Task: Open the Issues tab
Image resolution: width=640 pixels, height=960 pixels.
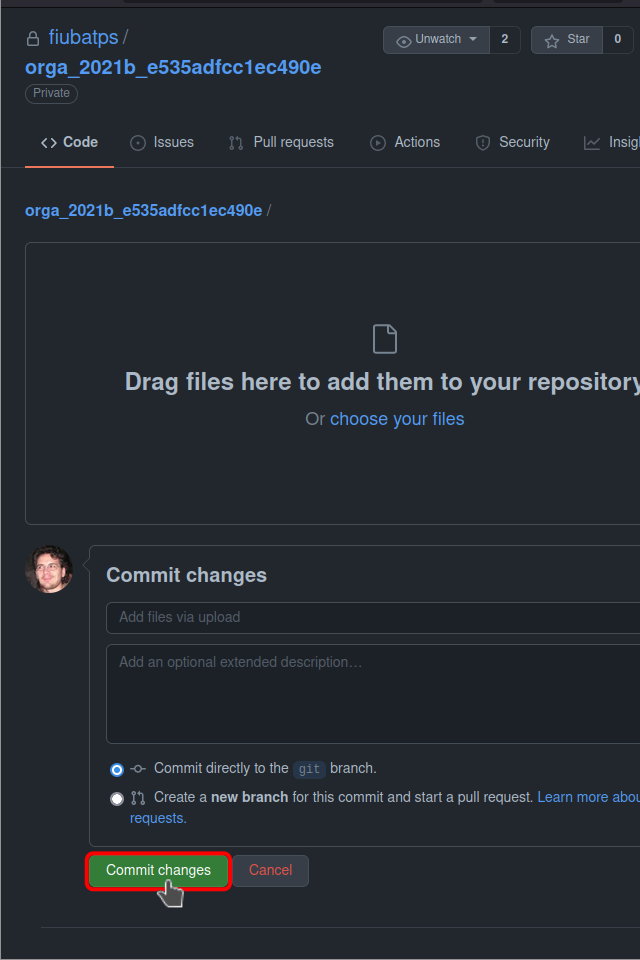Action: [x=162, y=143]
